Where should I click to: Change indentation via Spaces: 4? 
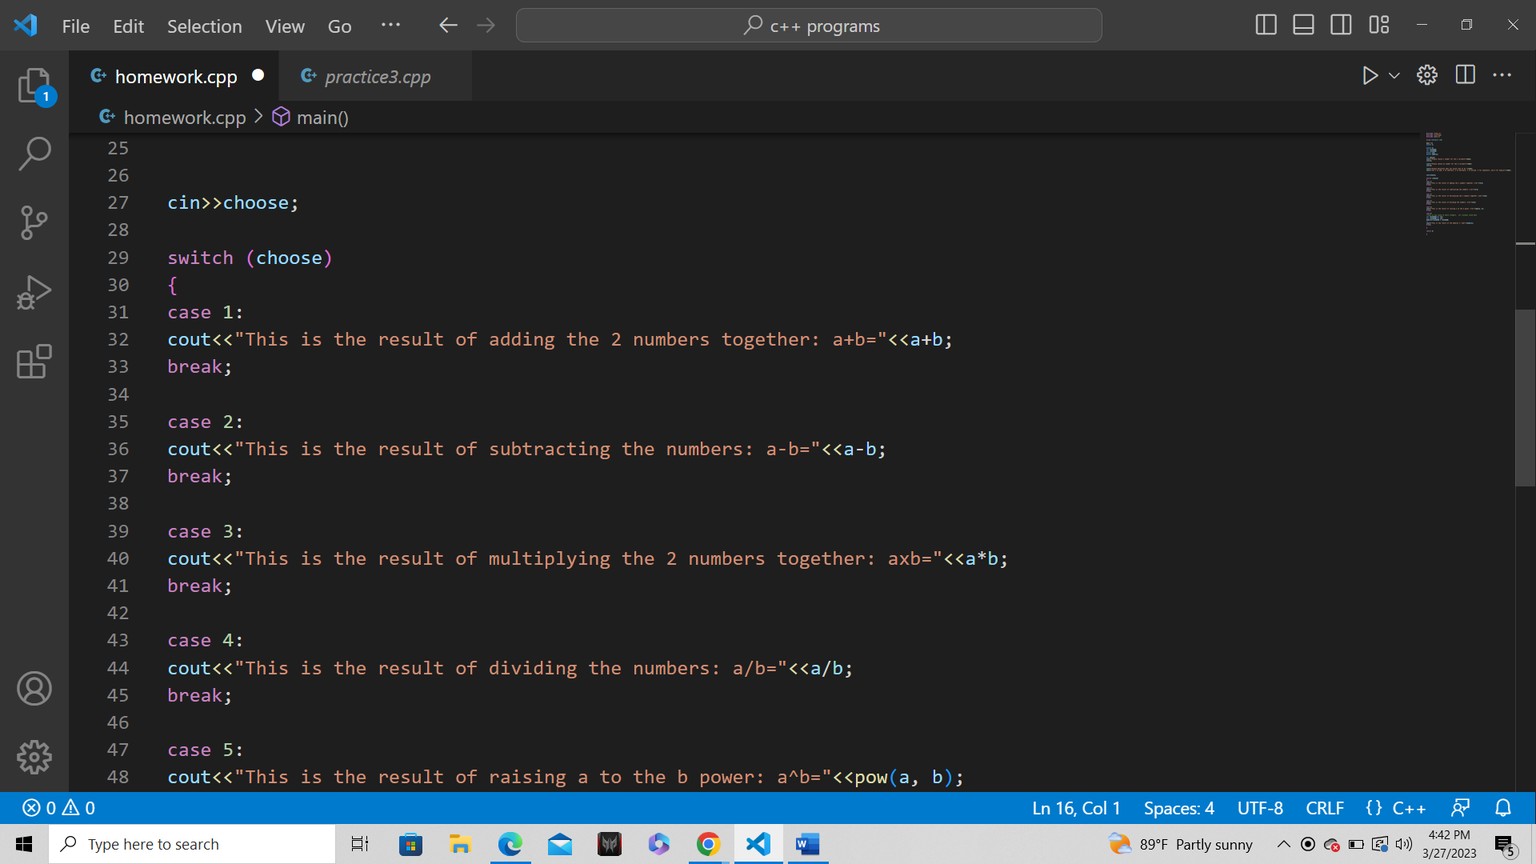1179,808
